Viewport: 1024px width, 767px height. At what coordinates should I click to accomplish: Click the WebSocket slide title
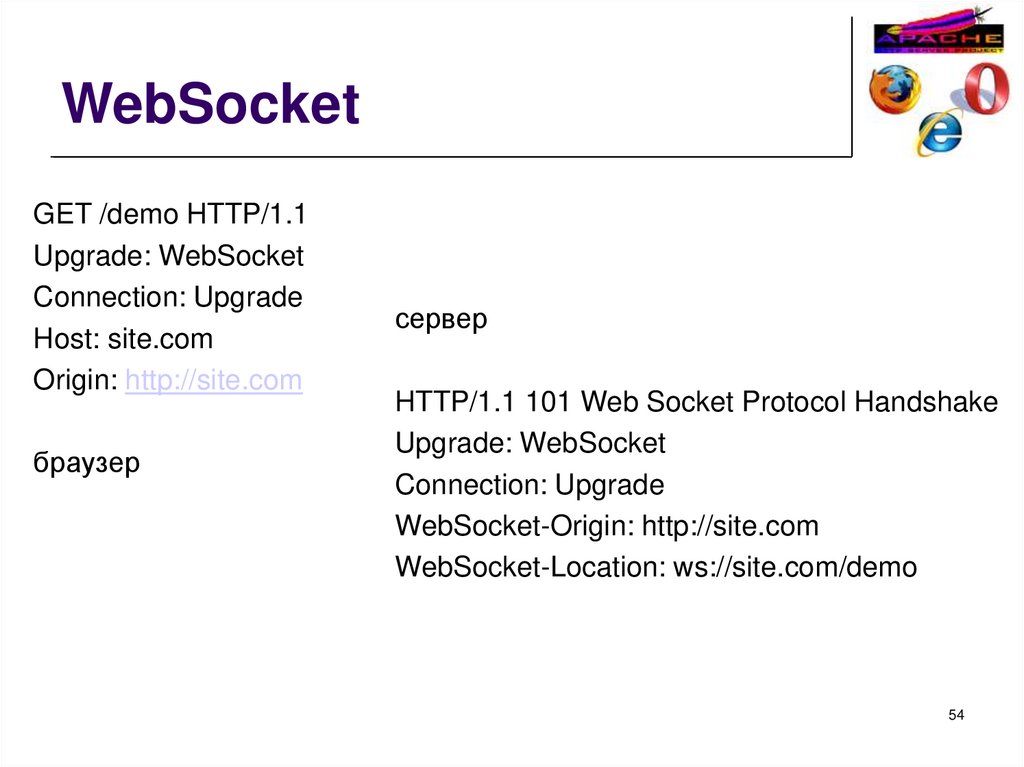(x=210, y=105)
